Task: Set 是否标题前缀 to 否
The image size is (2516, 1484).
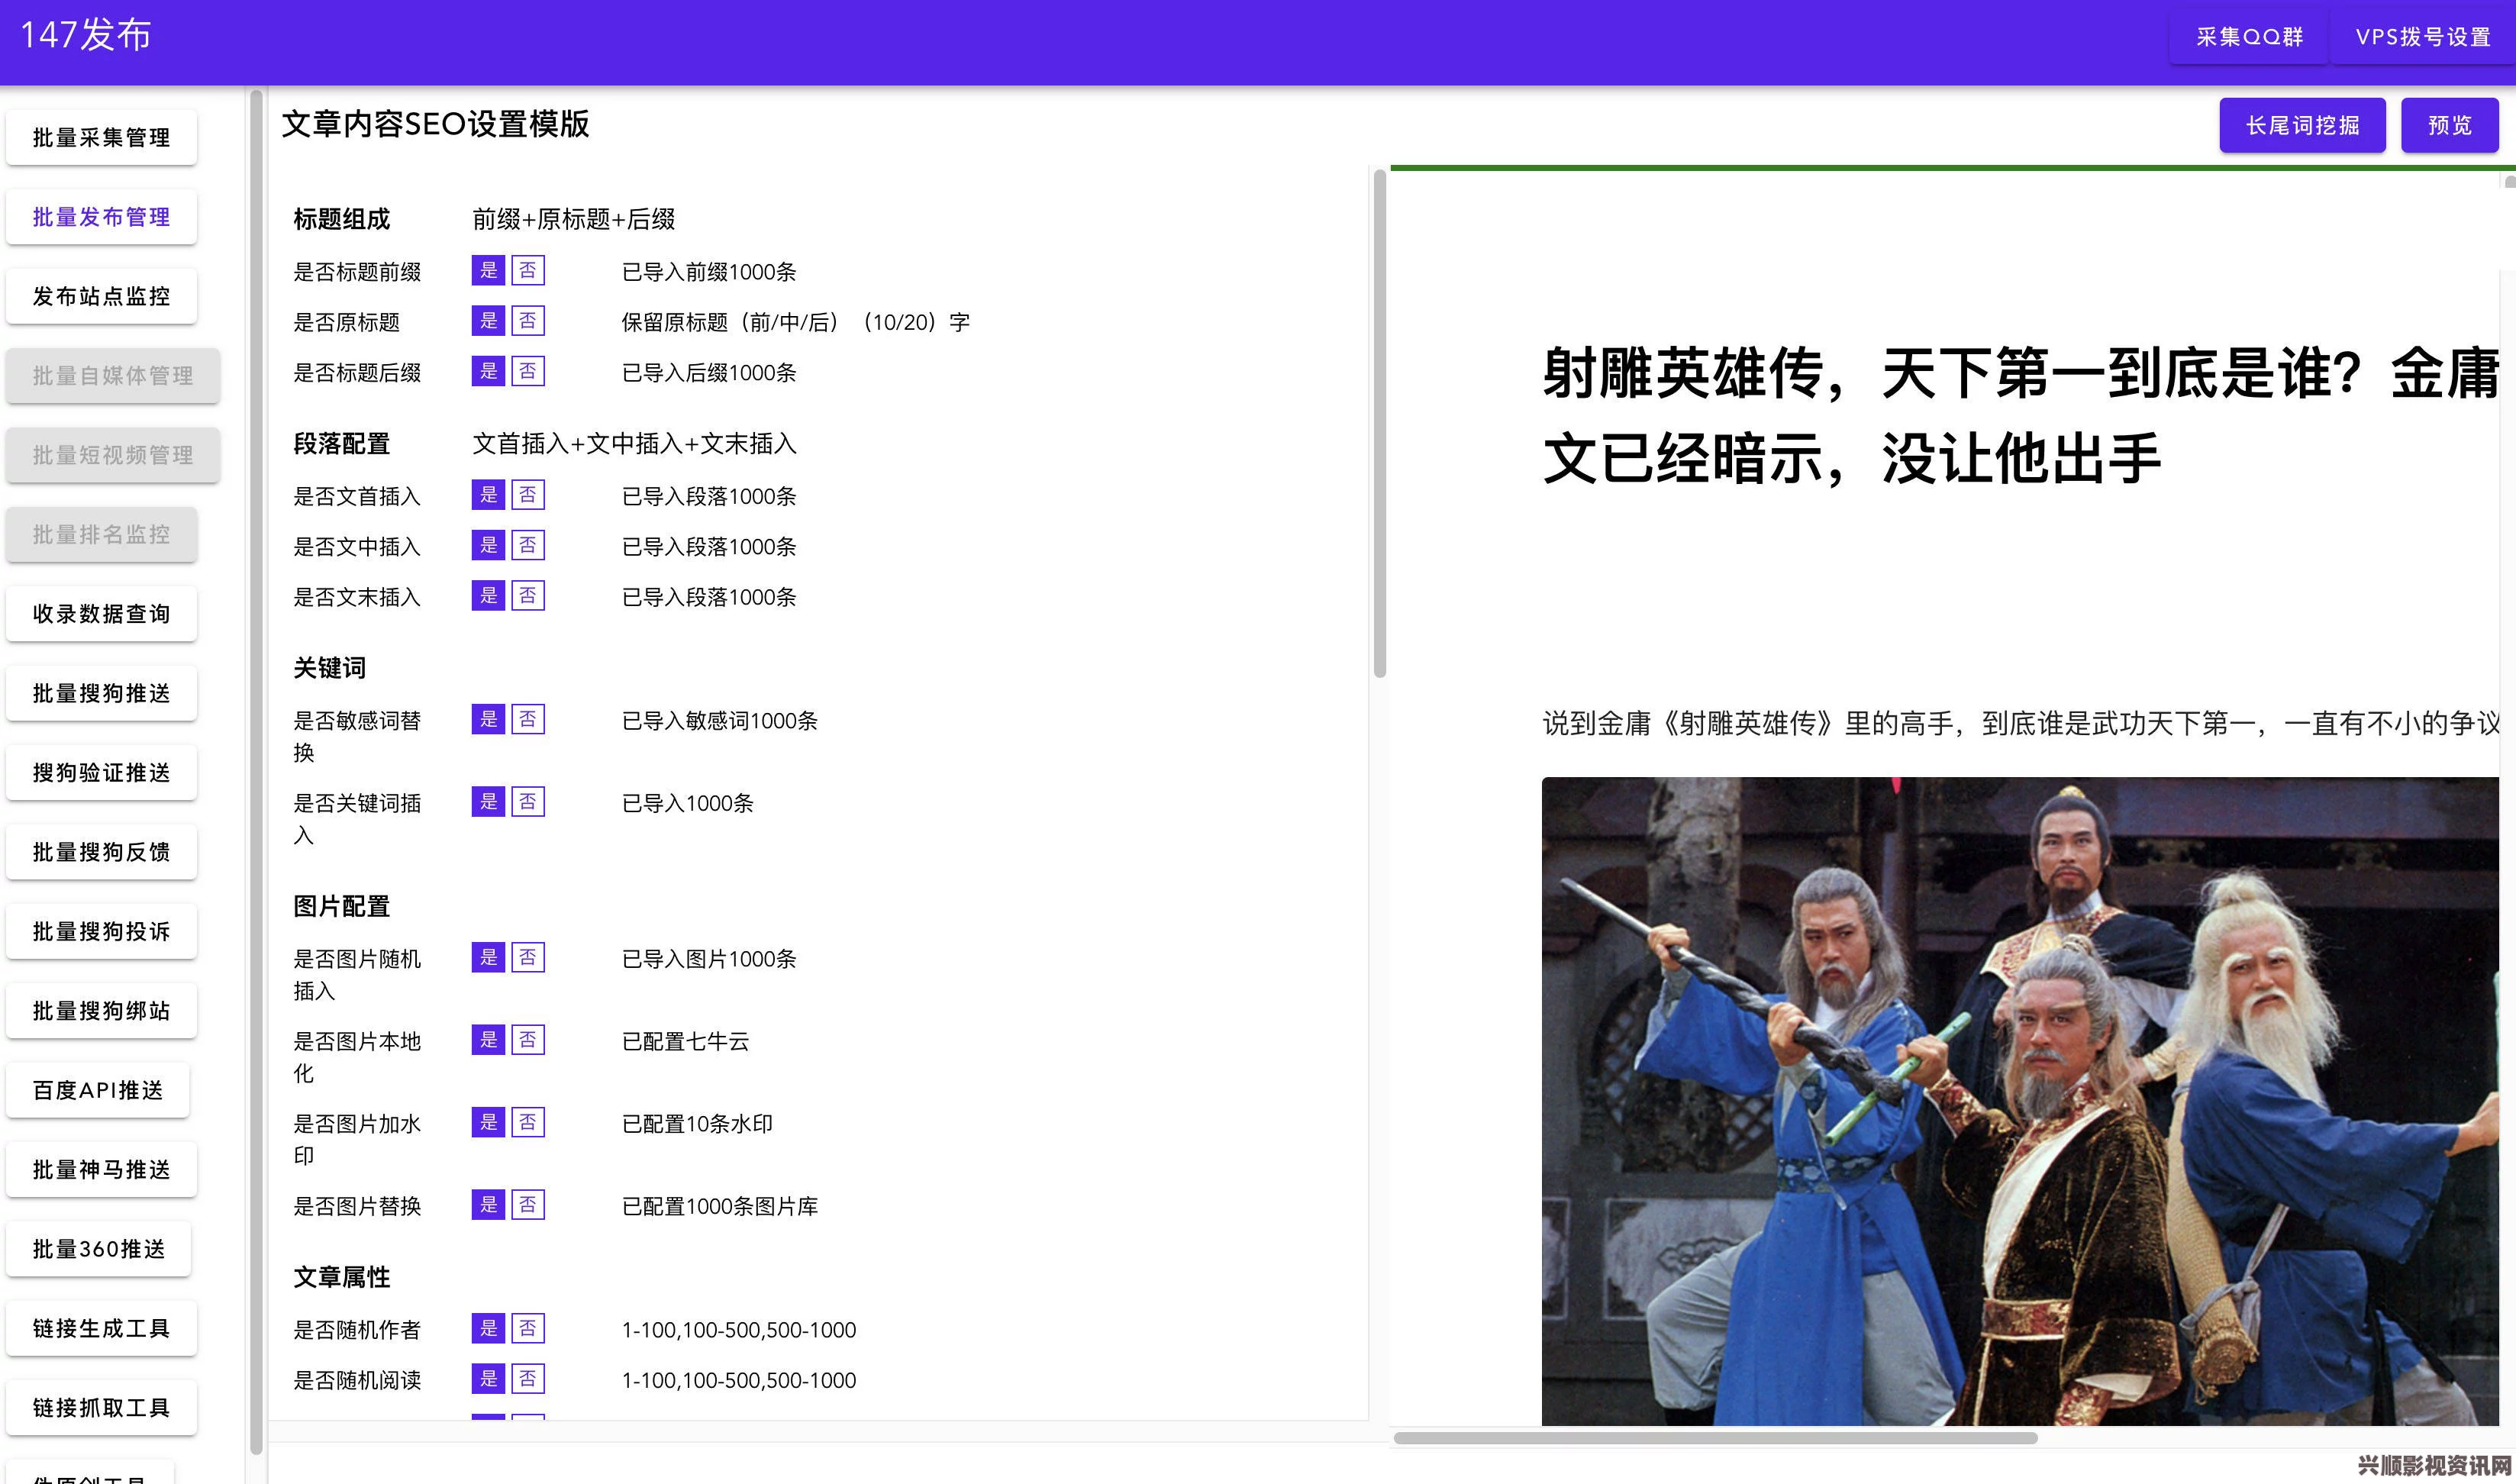Action: coord(528,270)
